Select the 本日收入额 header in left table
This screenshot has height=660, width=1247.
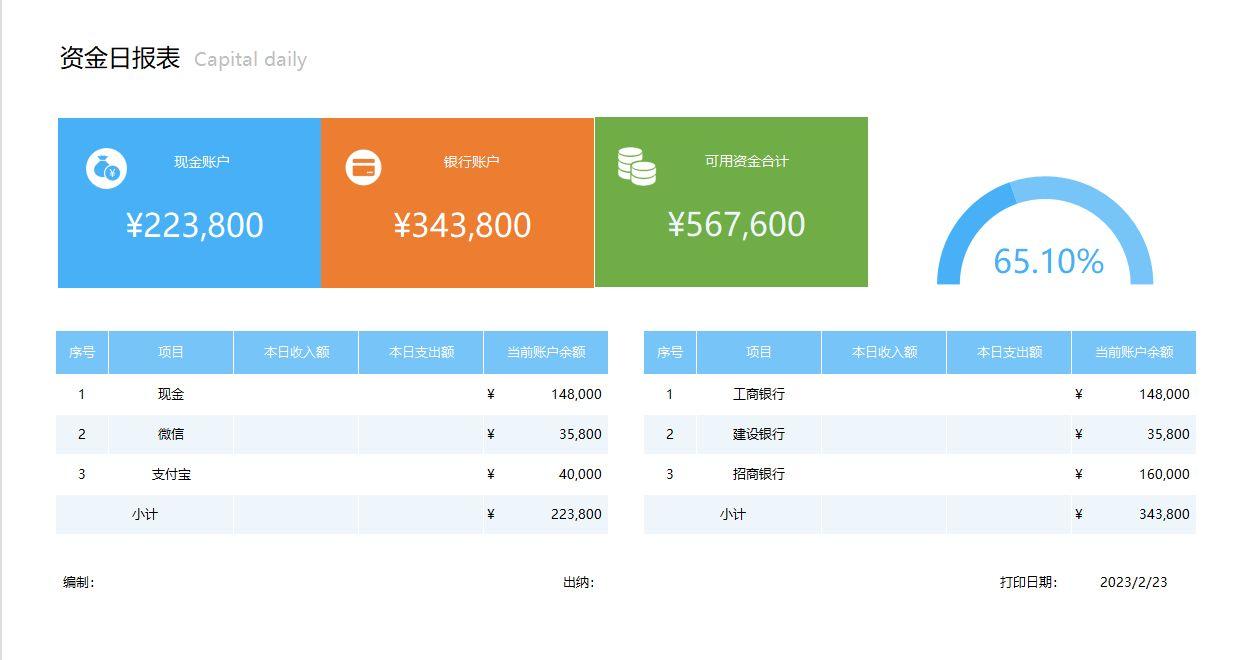point(296,352)
